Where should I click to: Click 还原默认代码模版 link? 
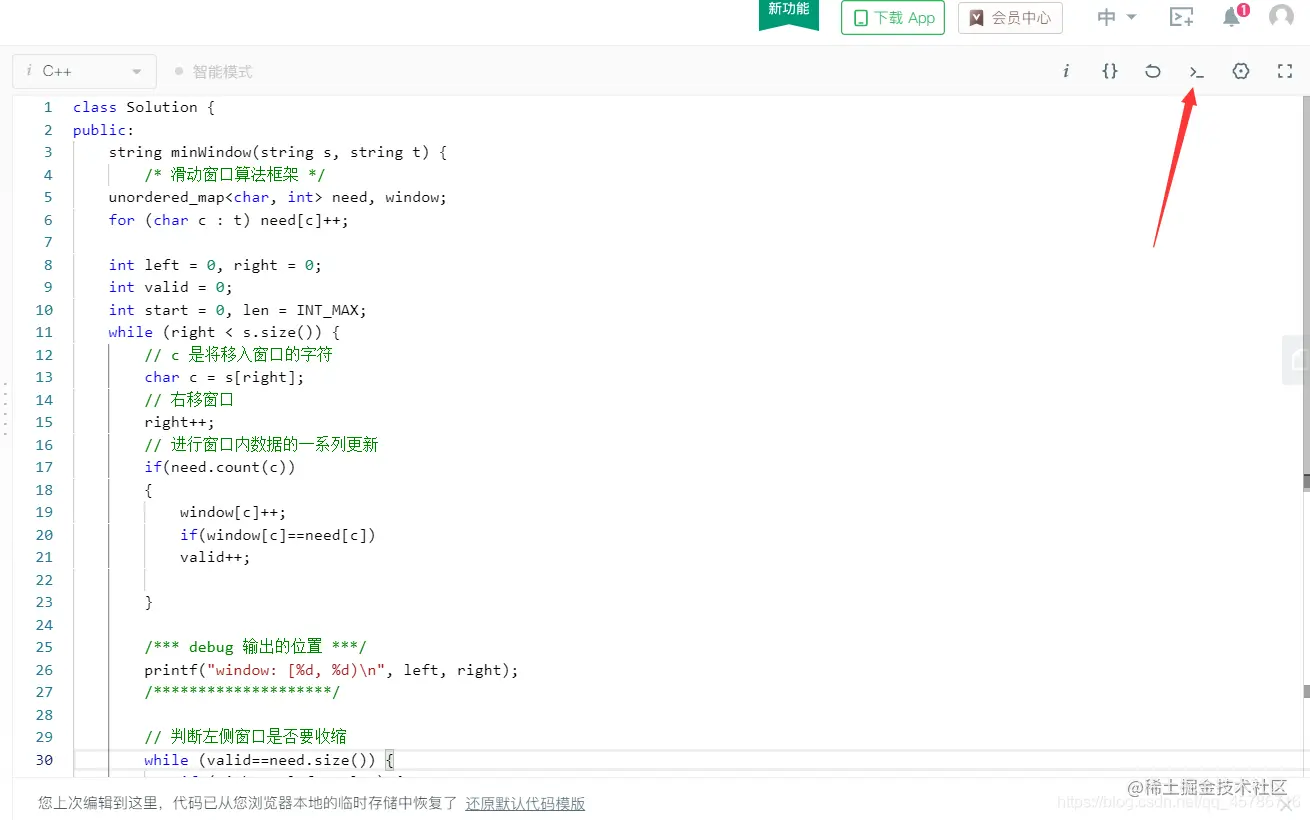click(x=525, y=803)
